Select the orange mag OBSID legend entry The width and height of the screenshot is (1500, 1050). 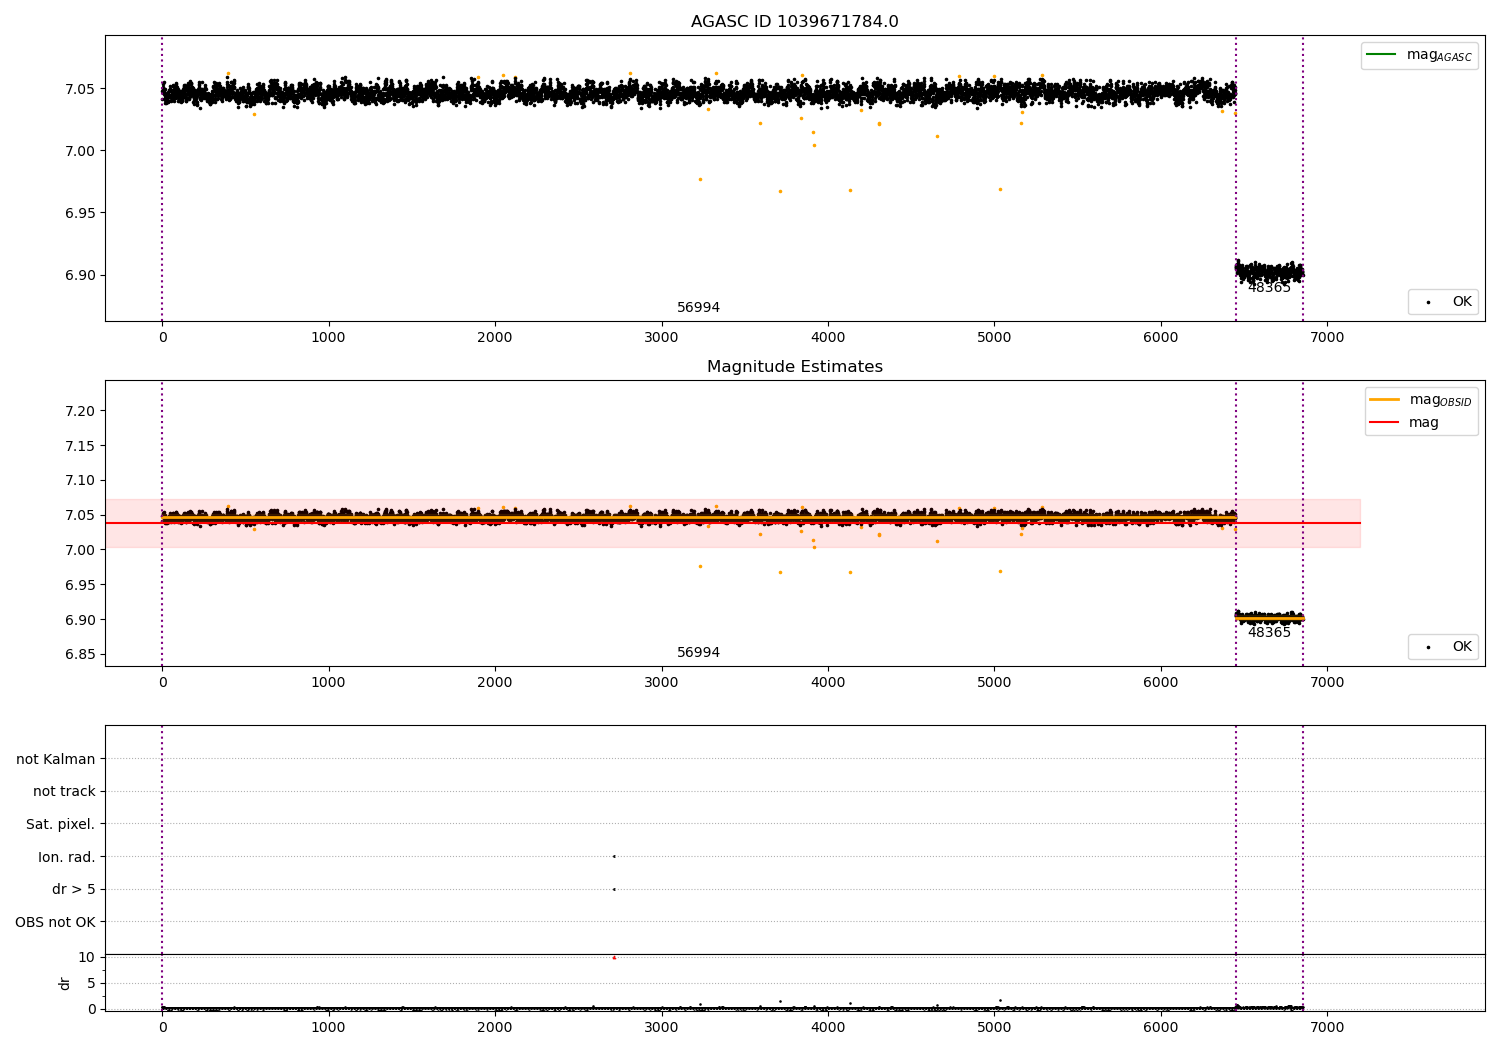(1420, 399)
